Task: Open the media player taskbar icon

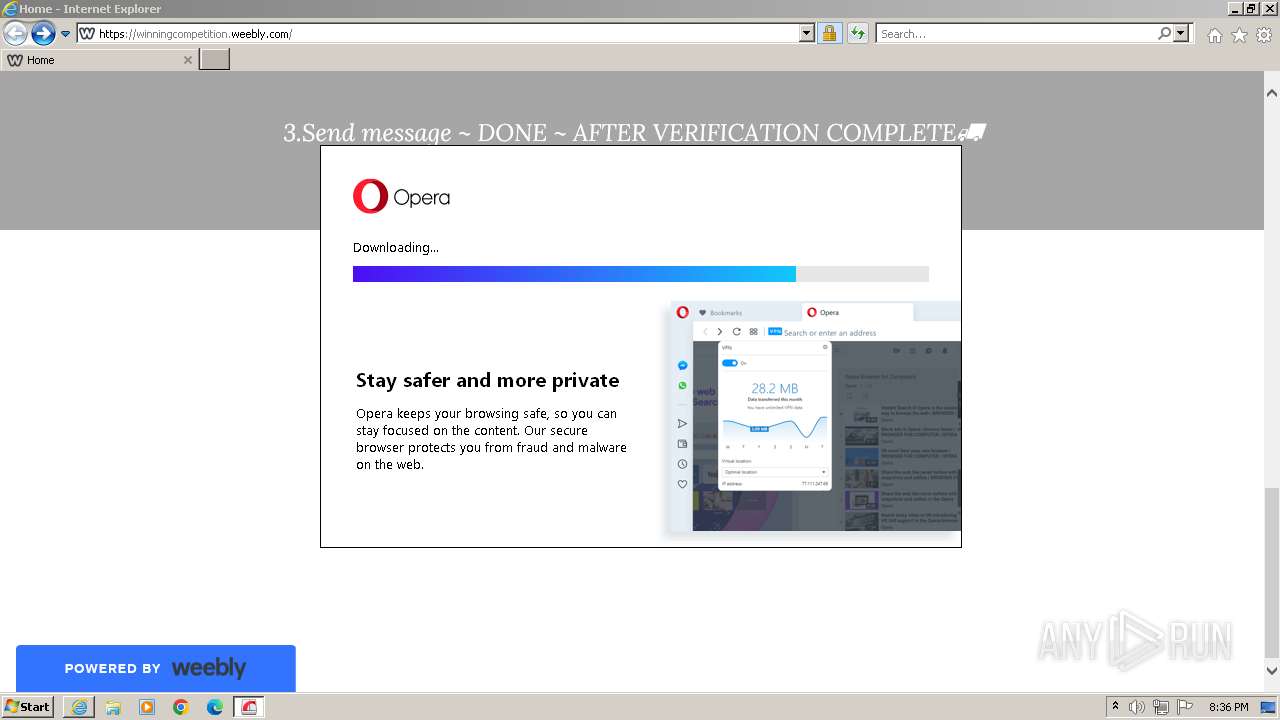Action: [147, 707]
